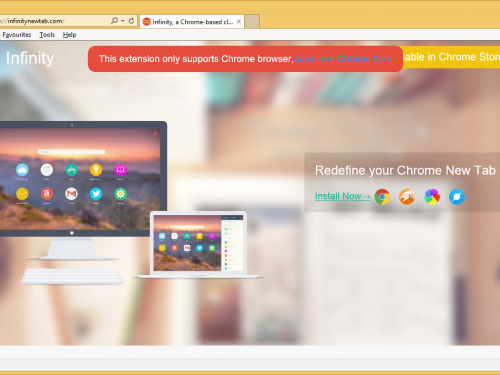Follow the download Chrome here link
This screenshot has width=500, height=375.
point(343,59)
